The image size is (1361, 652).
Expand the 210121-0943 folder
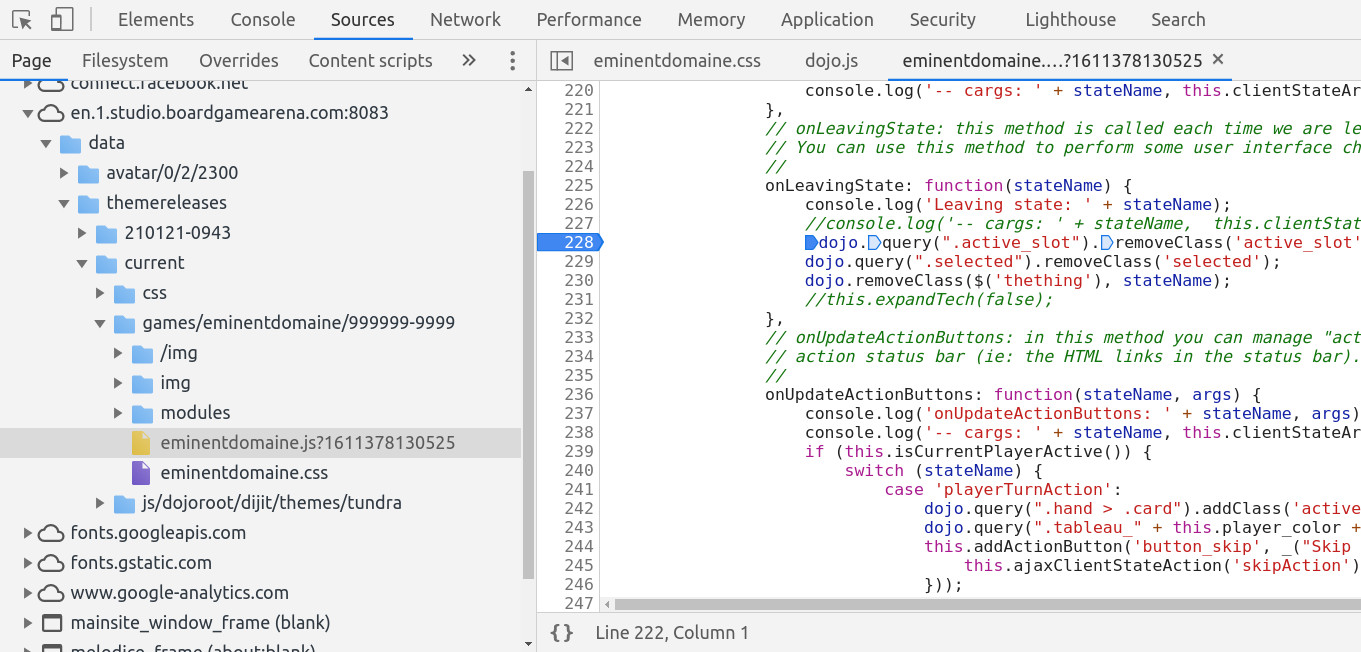pyautogui.click(x=83, y=233)
